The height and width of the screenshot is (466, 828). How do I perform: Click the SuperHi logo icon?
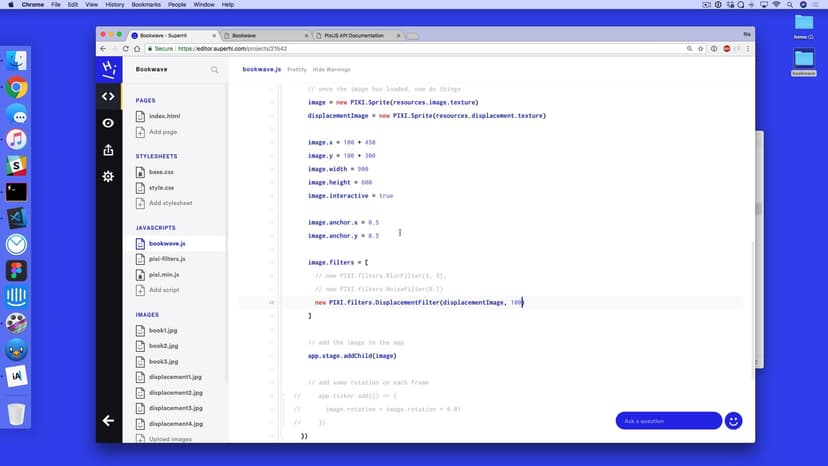tap(108, 69)
